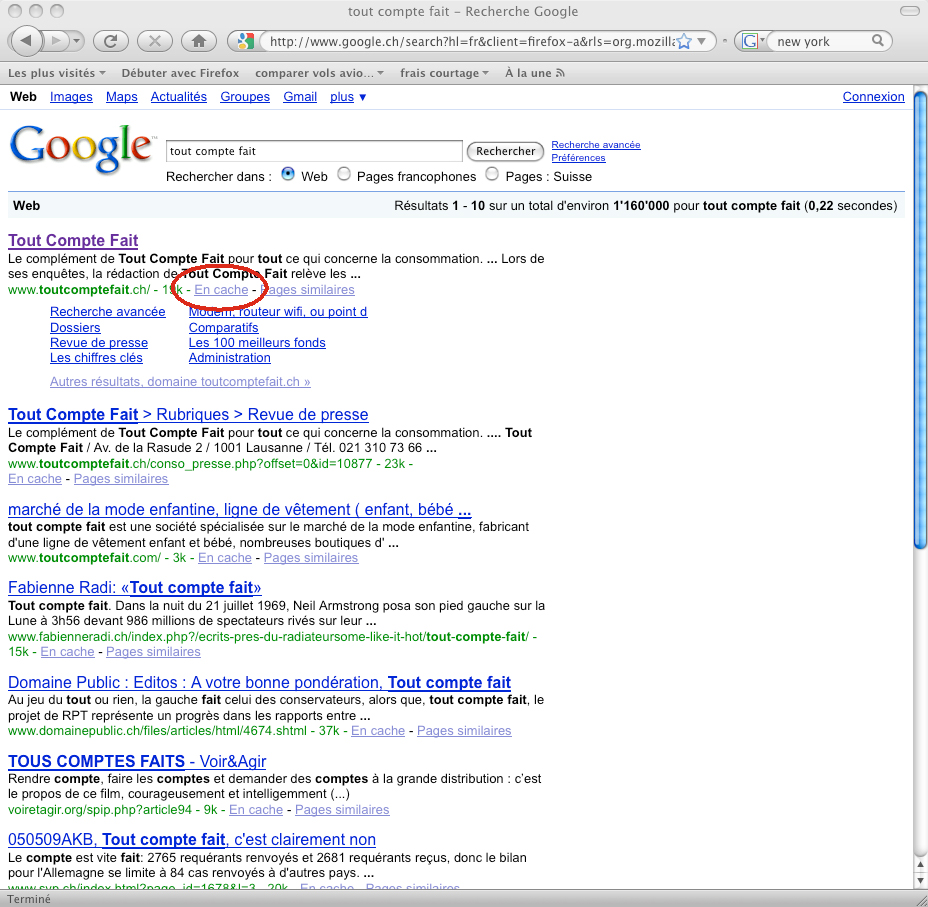
Task: Open the search engine selector G icon
Action: 752,41
